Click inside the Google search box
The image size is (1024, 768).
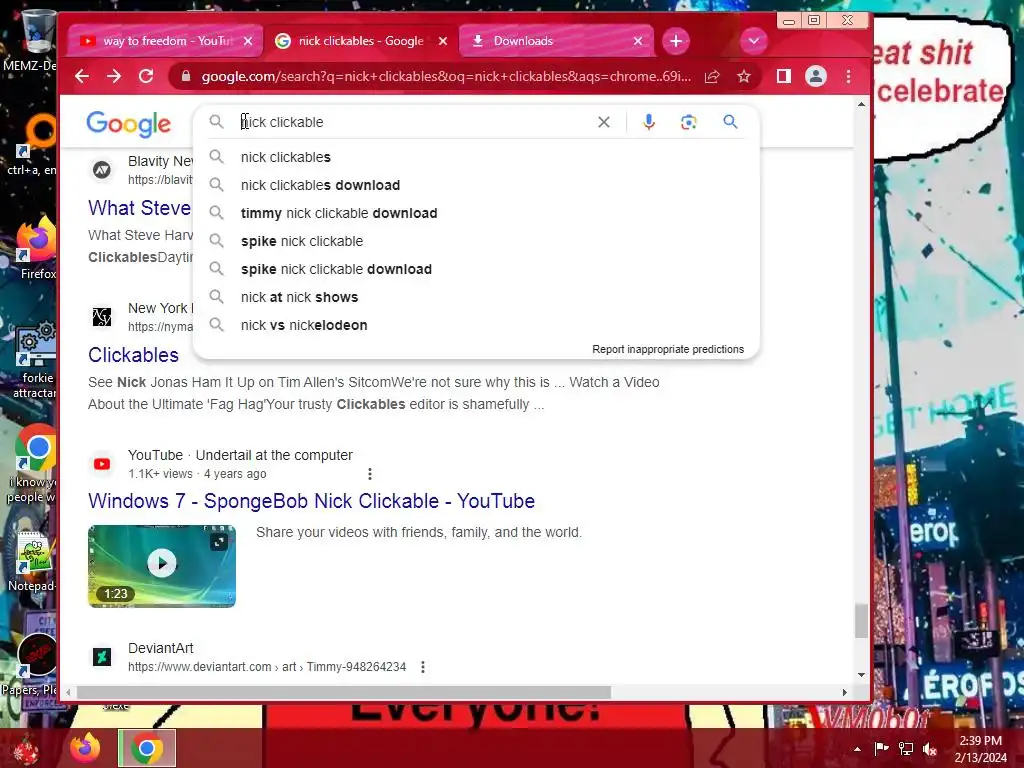tap(411, 122)
